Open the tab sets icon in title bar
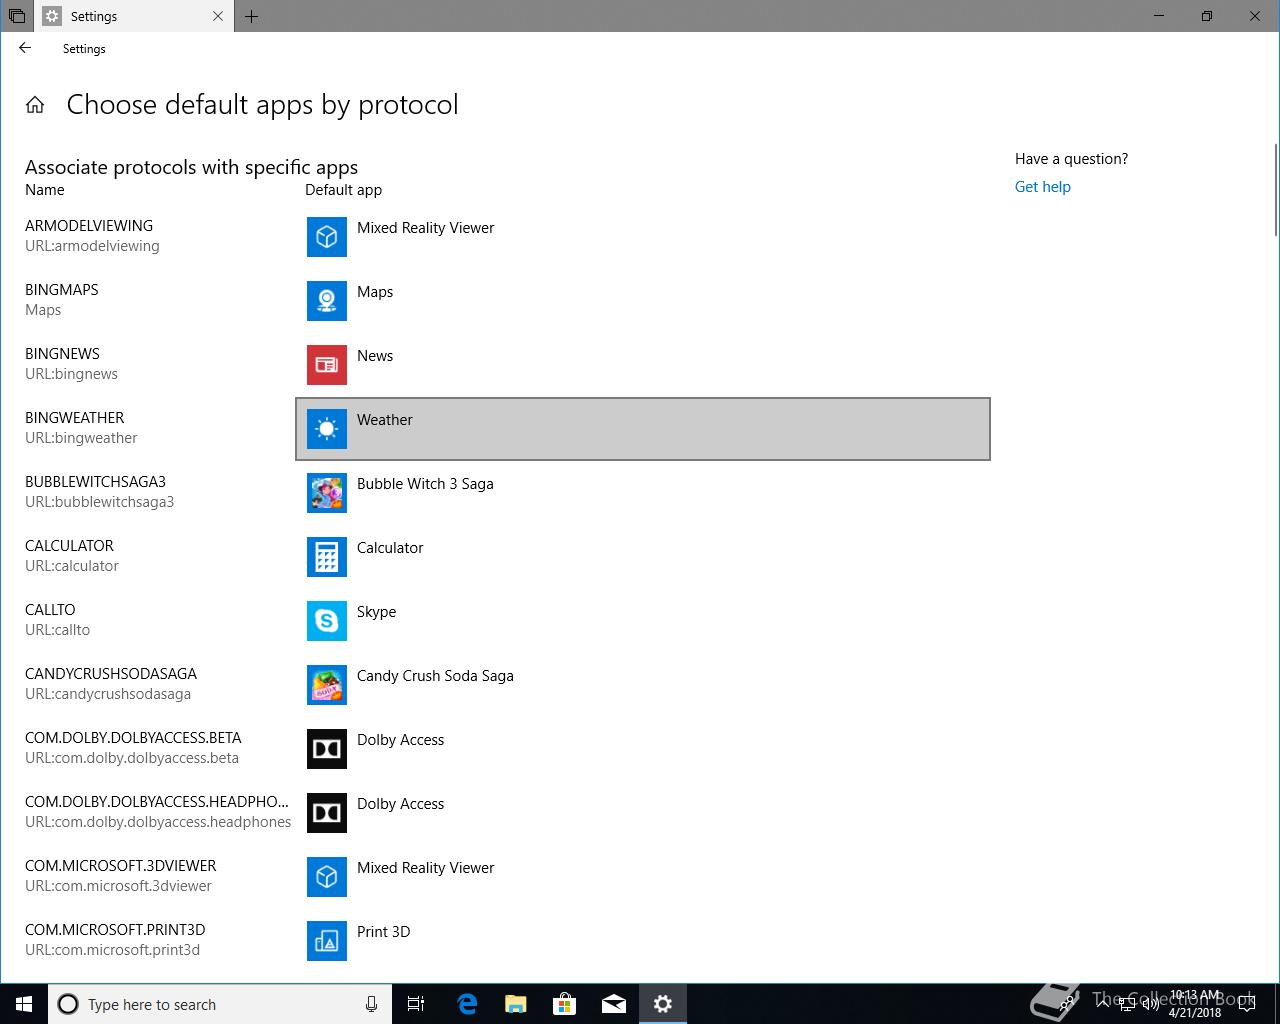This screenshot has width=1280, height=1024. 17,16
